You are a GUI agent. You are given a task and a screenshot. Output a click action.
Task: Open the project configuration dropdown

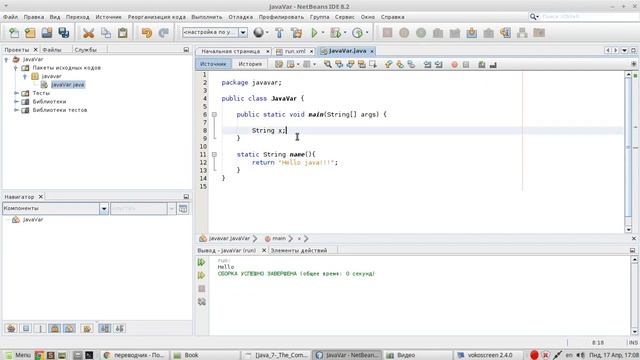click(243, 33)
